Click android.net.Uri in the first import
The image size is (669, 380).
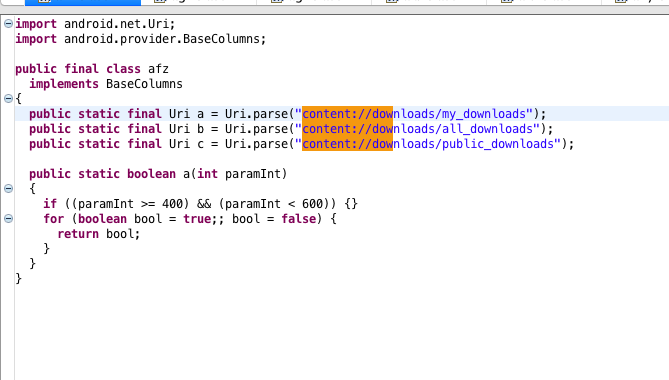(x=117, y=24)
